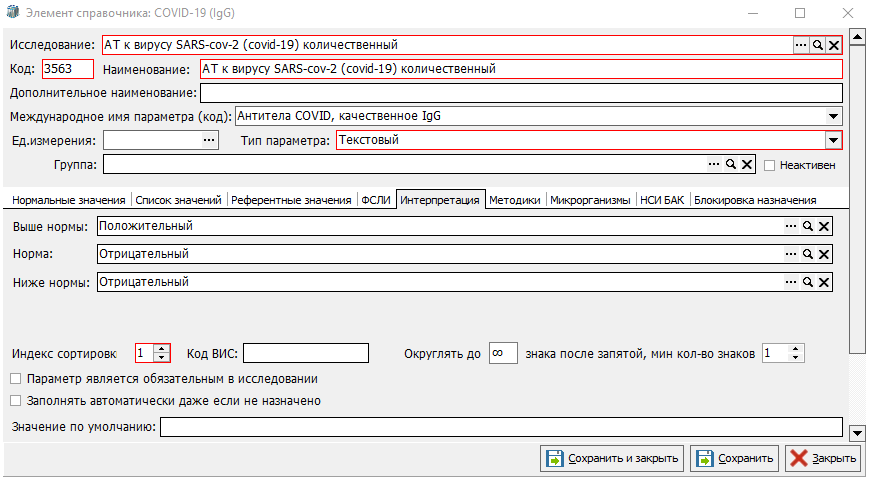Screen dimensions: 873x482
Task: Clear the Норма value with the X icon
Action: [x=823, y=254]
